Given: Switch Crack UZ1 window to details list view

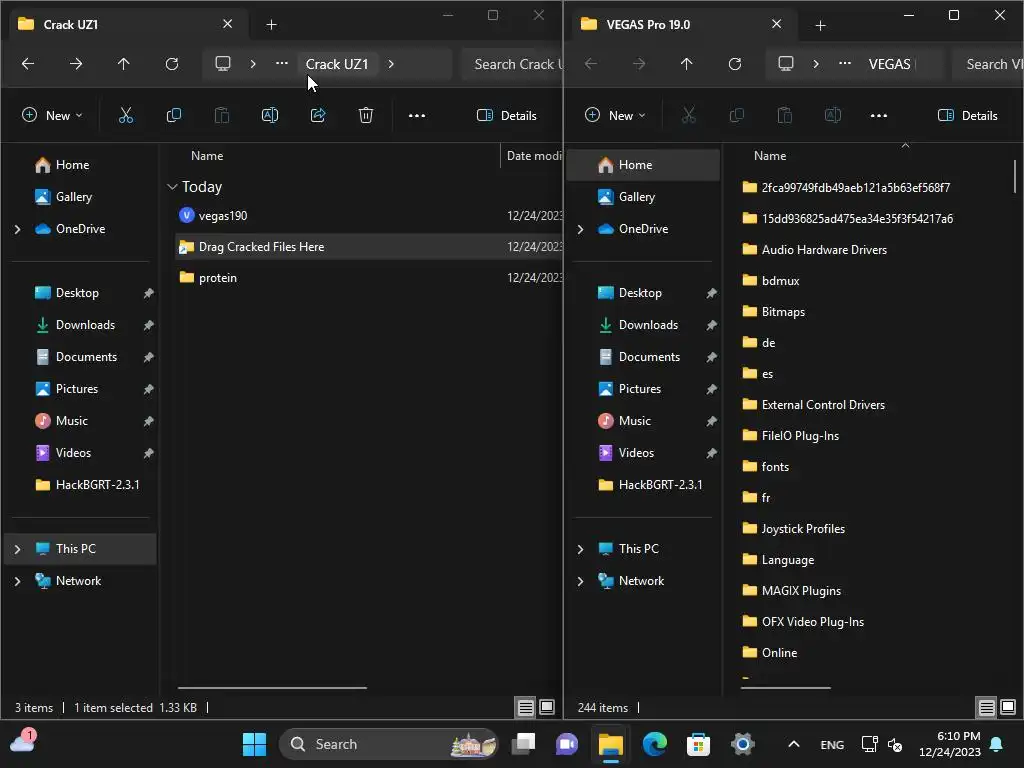Looking at the screenshot, I should click(x=525, y=707).
